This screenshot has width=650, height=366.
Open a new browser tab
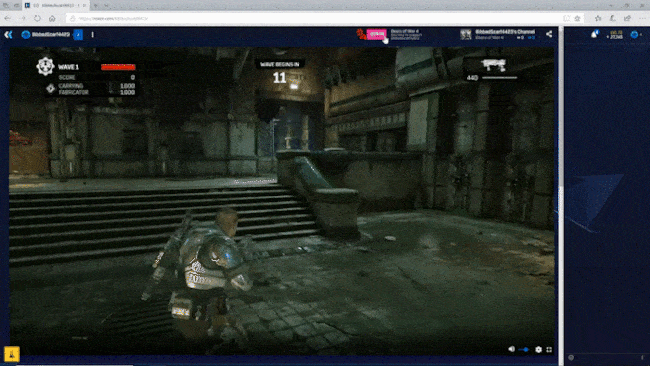(x=96, y=5)
